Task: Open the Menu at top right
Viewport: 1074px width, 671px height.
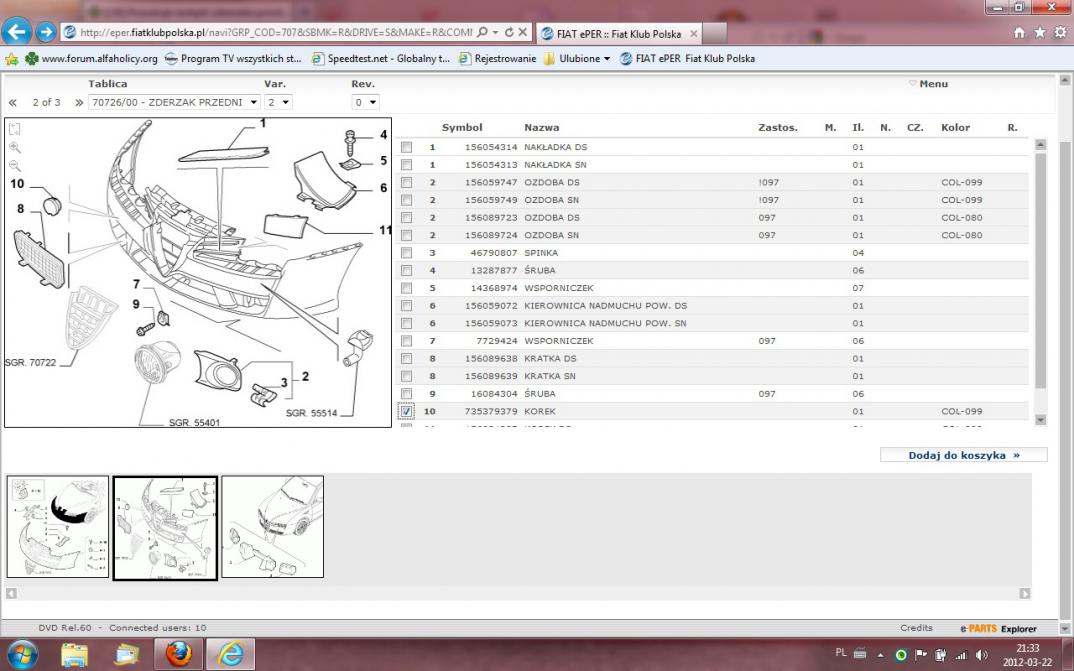Action: tap(929, 84)
